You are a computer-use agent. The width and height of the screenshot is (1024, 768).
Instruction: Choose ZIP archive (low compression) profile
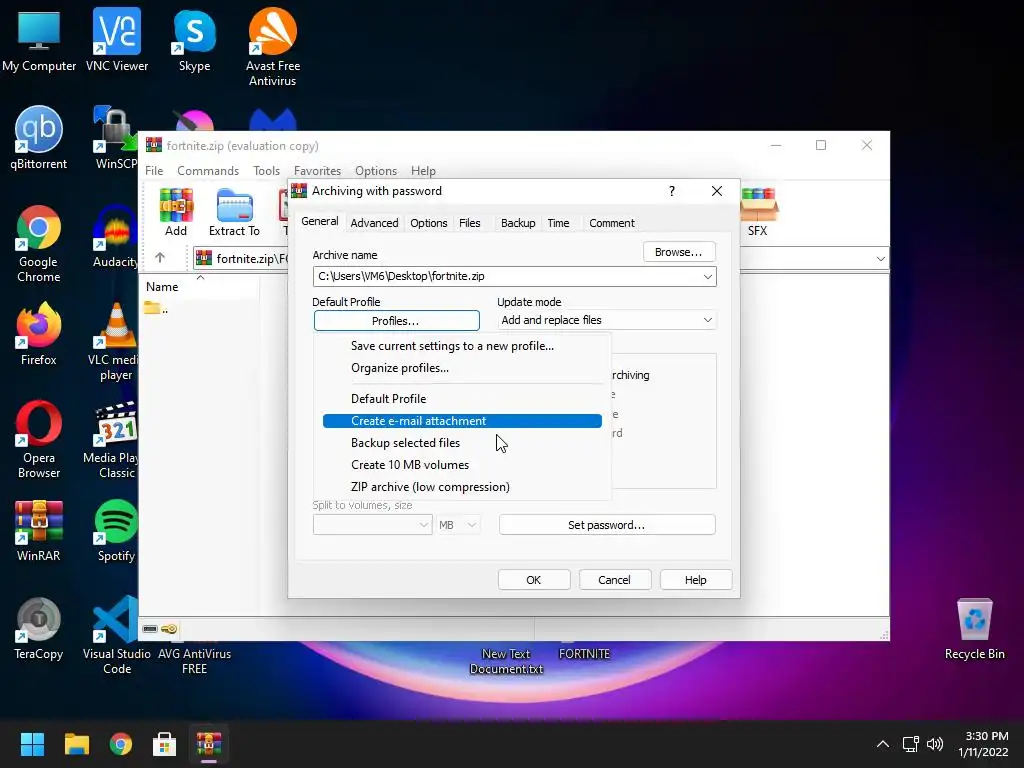(x=462, y=487)
